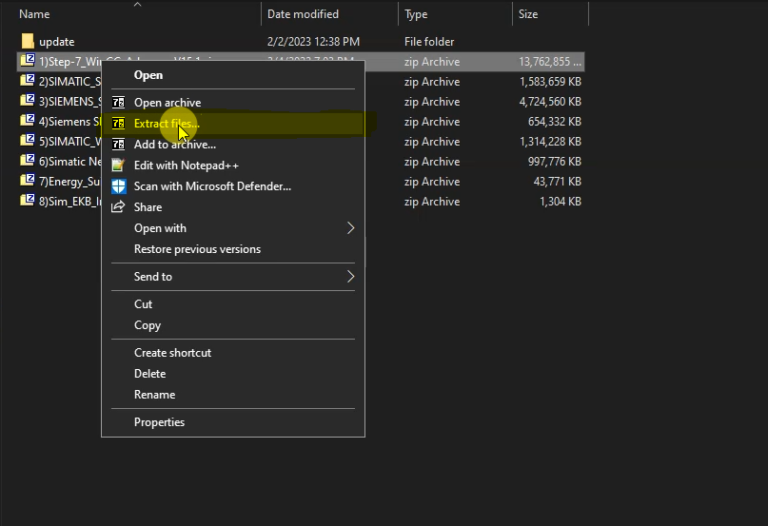Click the 7-Zip icon beside Open archive
Image resolution: width=768 pixels, height=526 pixels.
(x=118, y=102)
